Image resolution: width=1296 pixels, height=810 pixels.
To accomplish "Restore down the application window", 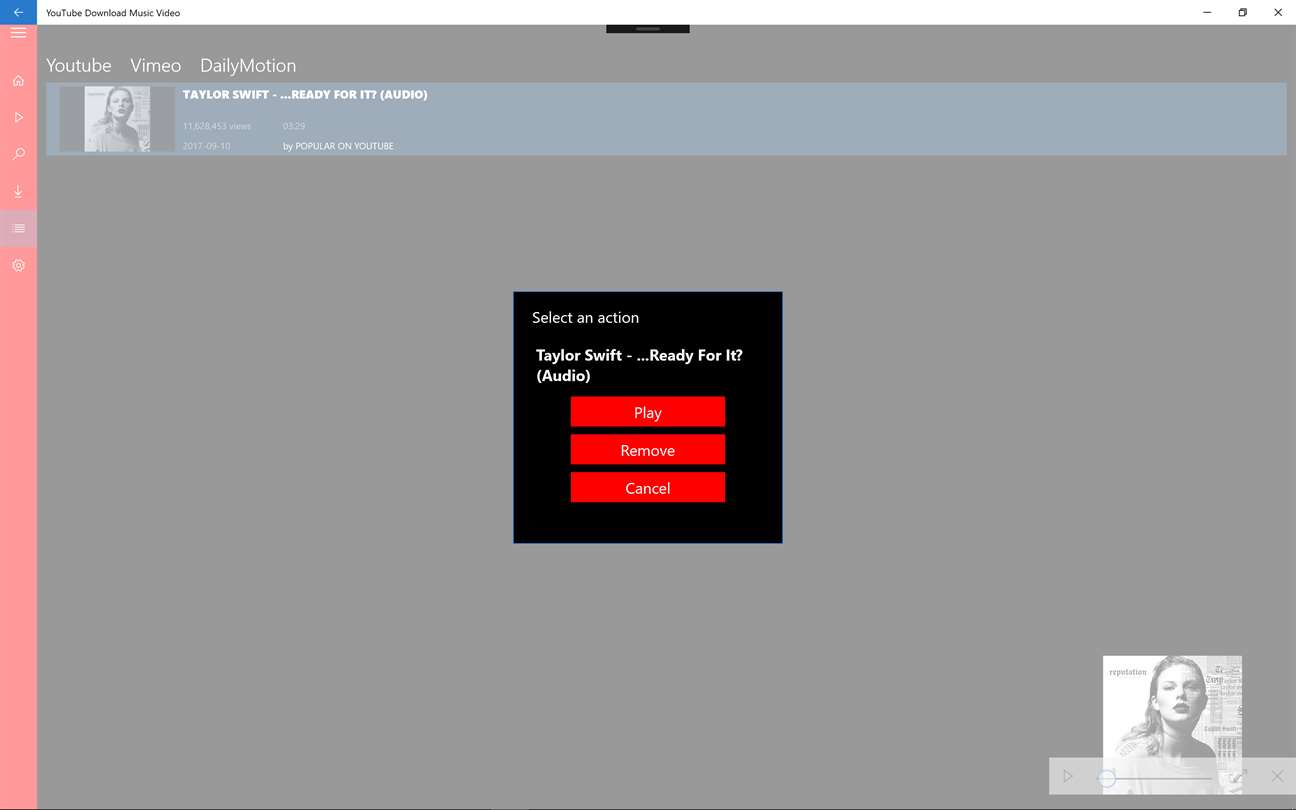I will (x=1242, y=12).
